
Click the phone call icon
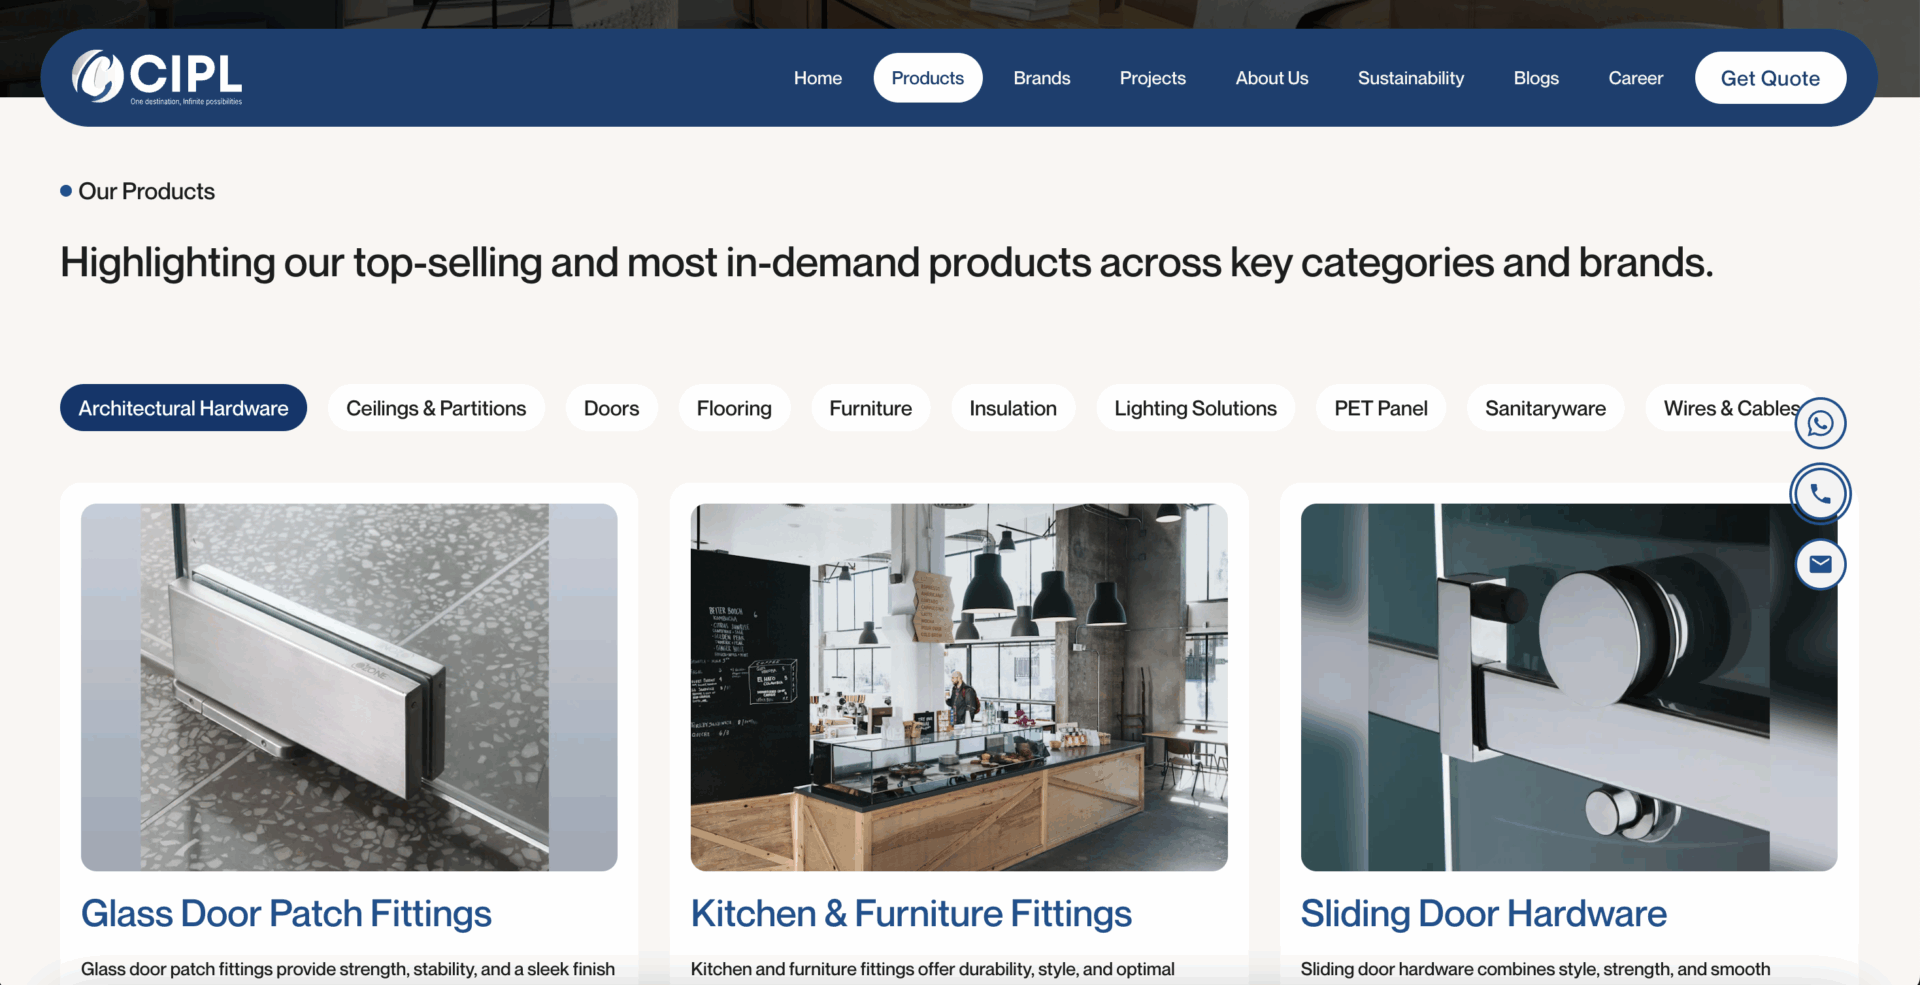(x=1820, y=494)
